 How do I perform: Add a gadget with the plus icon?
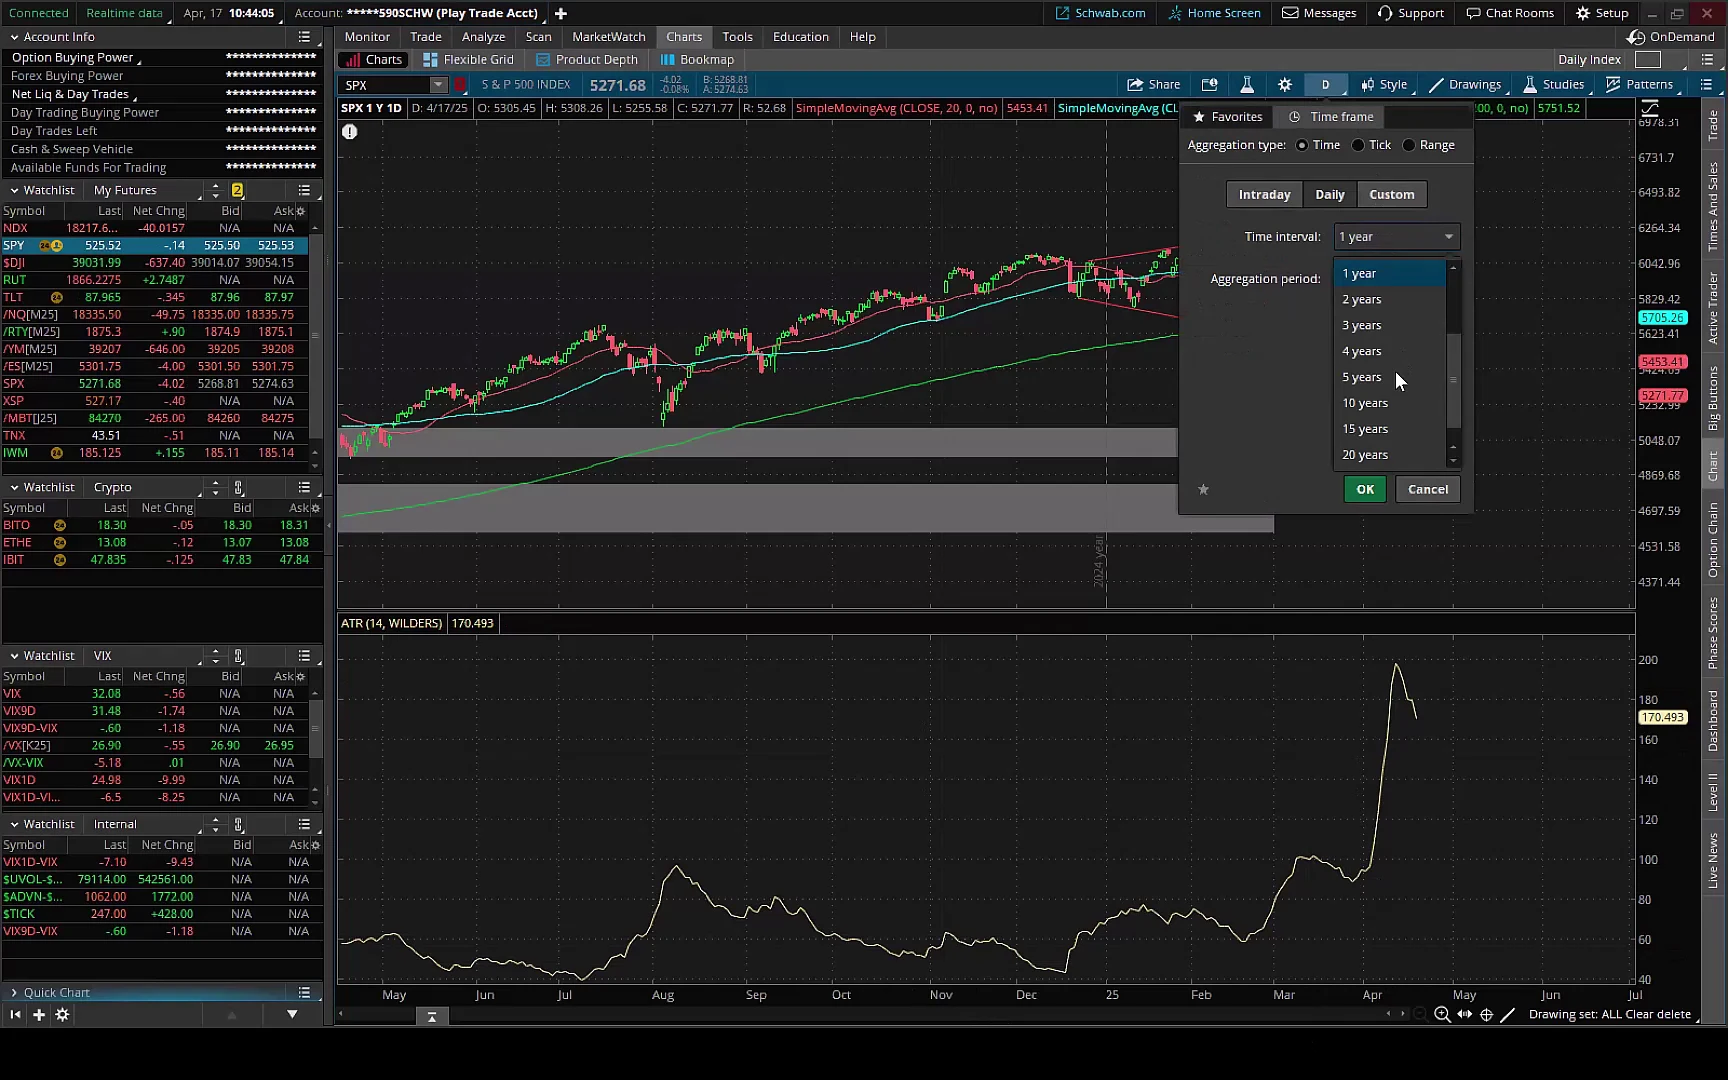point(39,1014)
